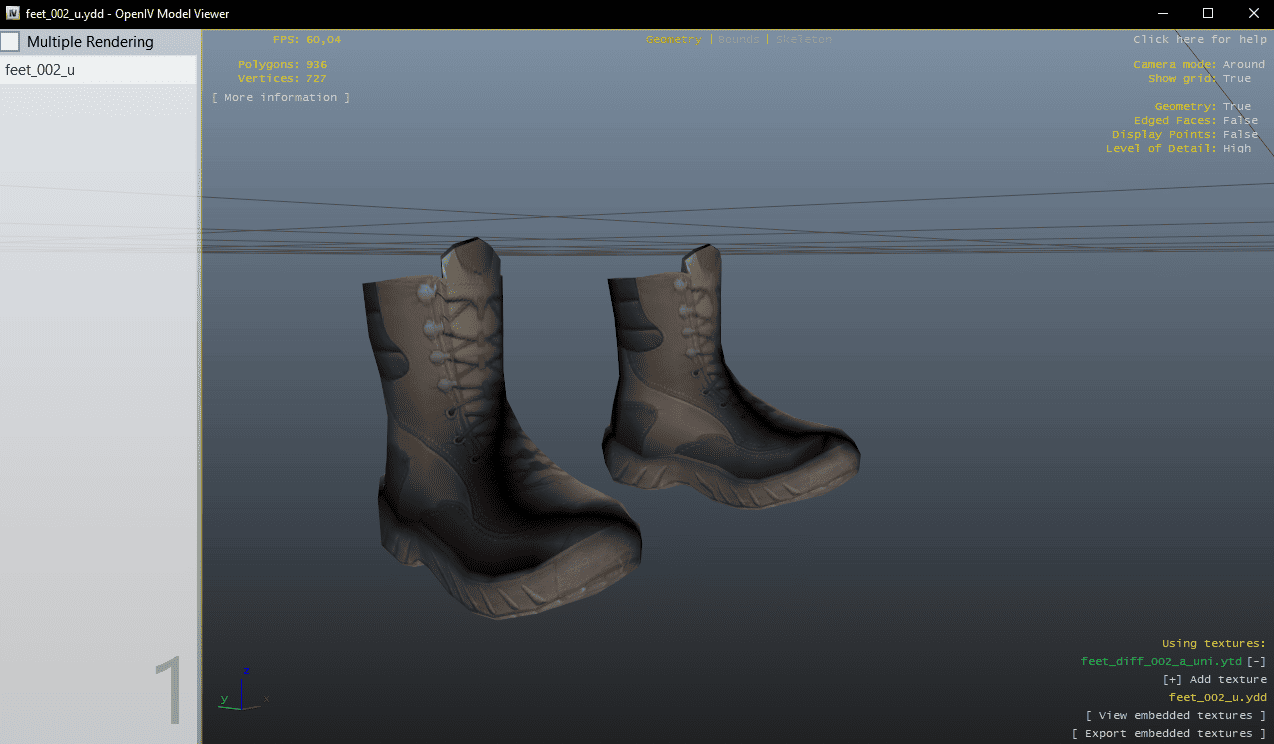Switch to the Geometry tab

(673, 39)
